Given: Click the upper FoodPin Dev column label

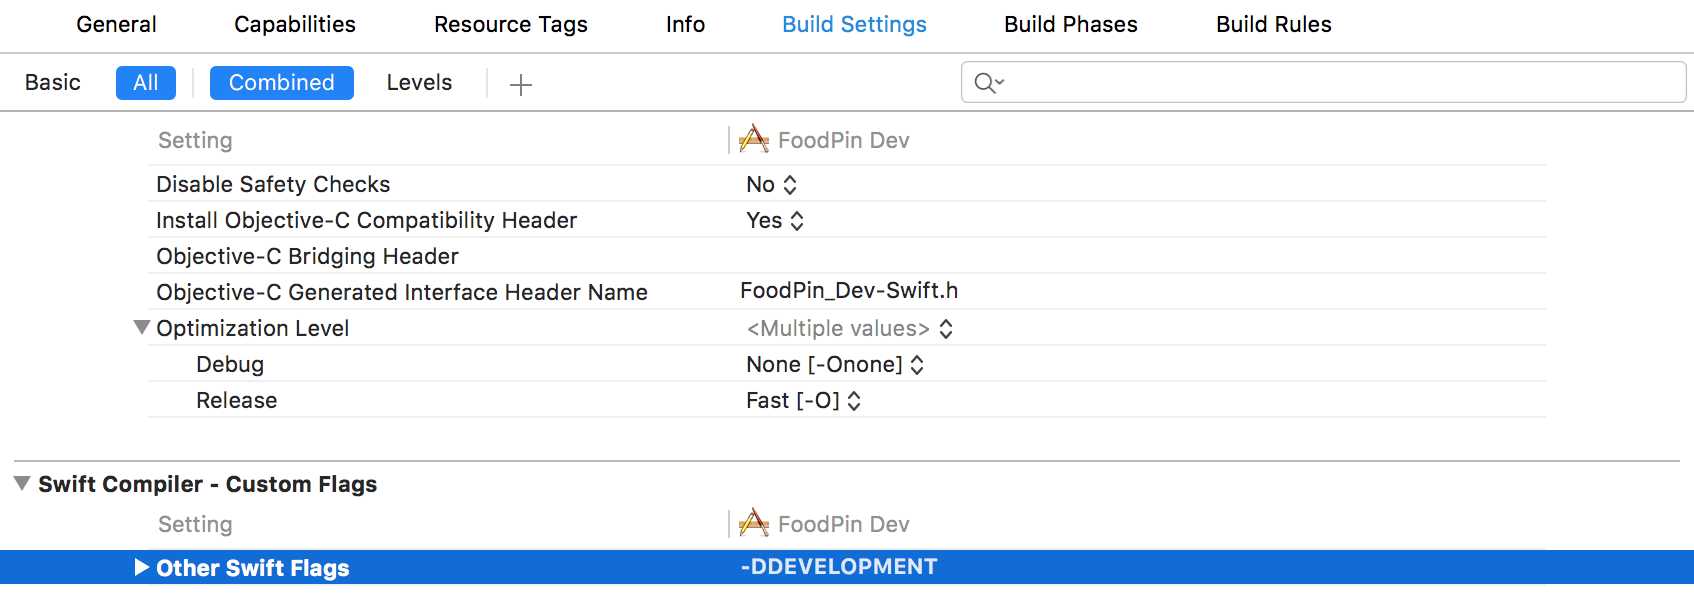Looking at the screenshot, I should point(844,140).
